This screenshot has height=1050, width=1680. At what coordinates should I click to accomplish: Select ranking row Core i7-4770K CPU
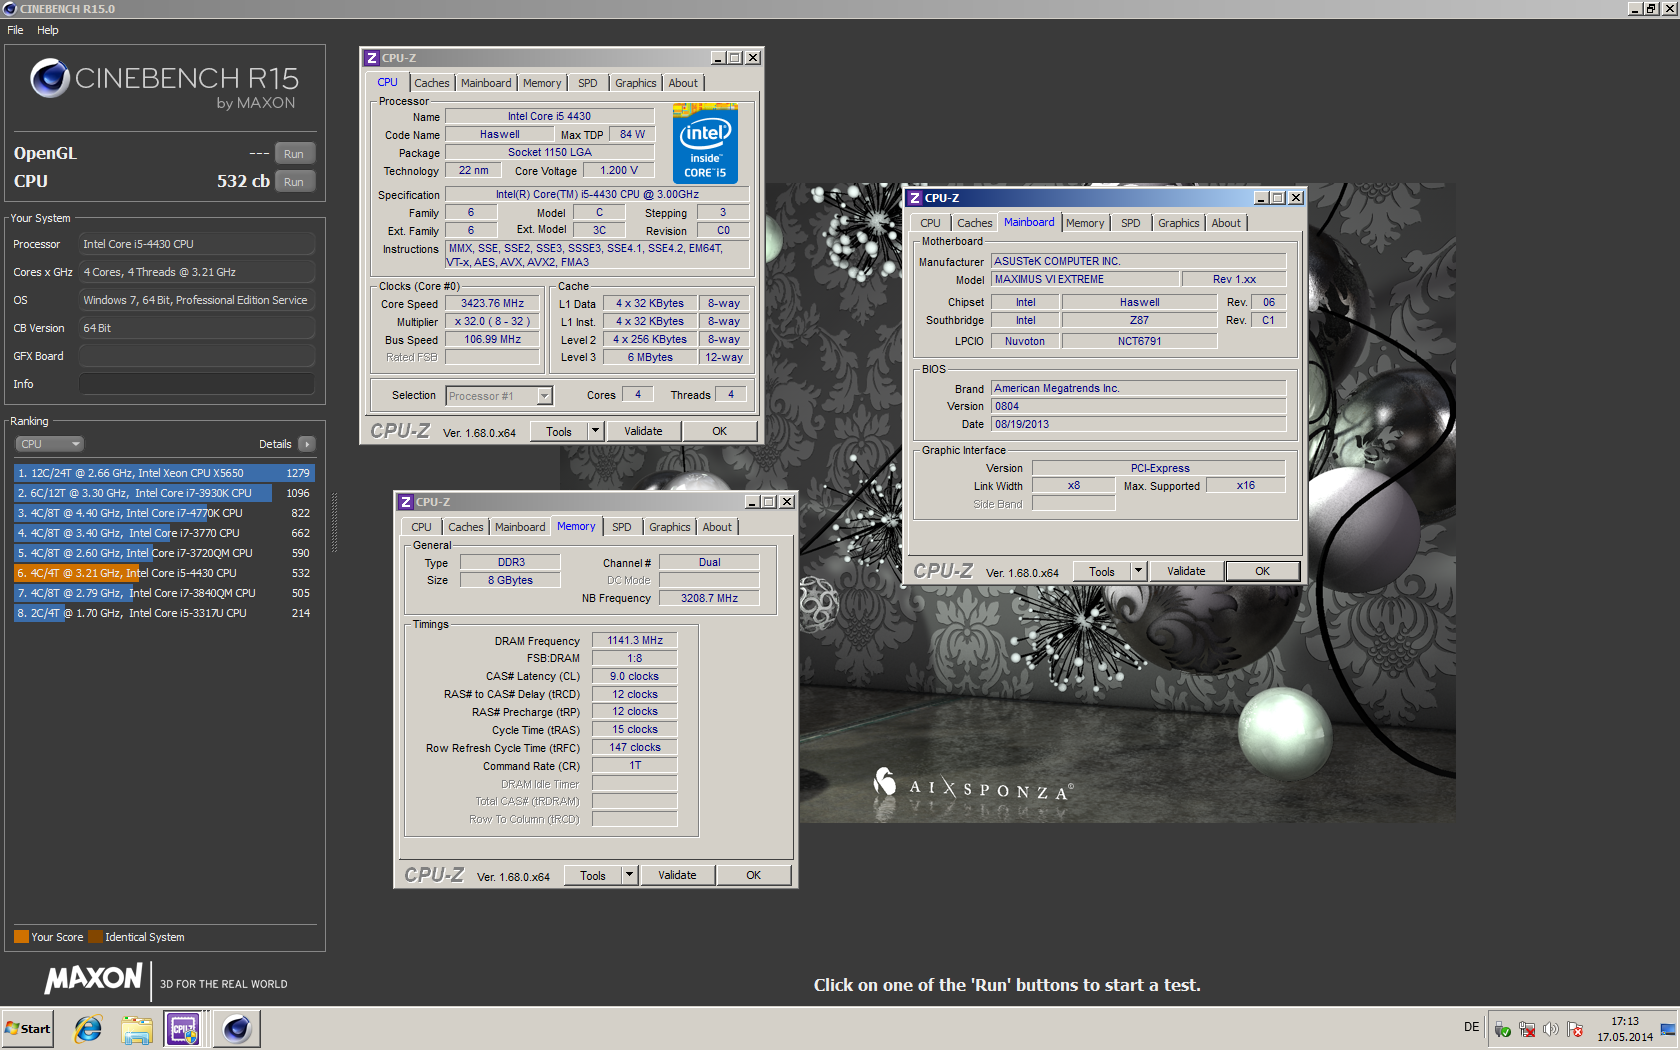coord(164,513)
